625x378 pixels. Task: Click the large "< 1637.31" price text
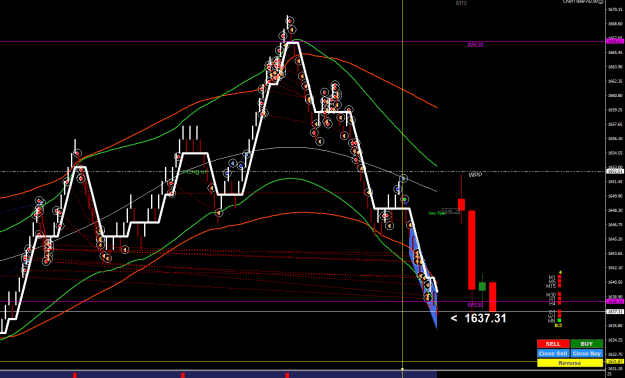(478, 318)
